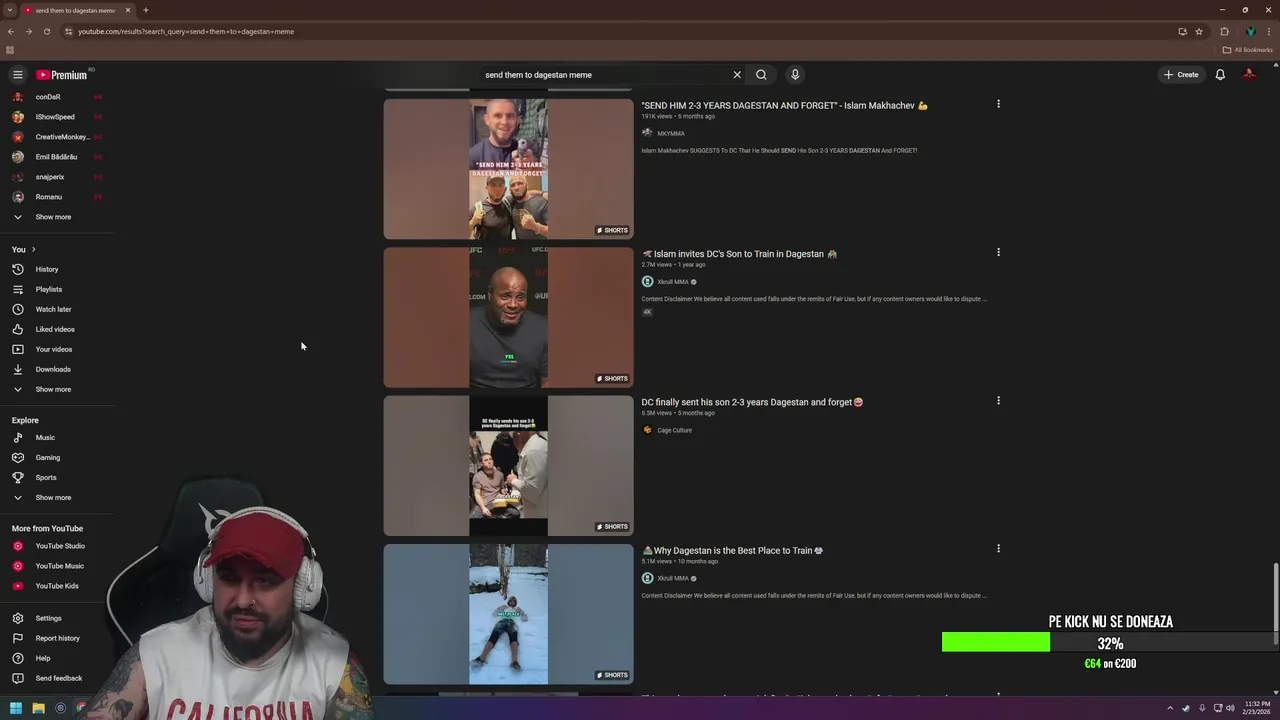Open Emil Bădărău subscription channel
The image size is (1280, 720).
point(57,157)
